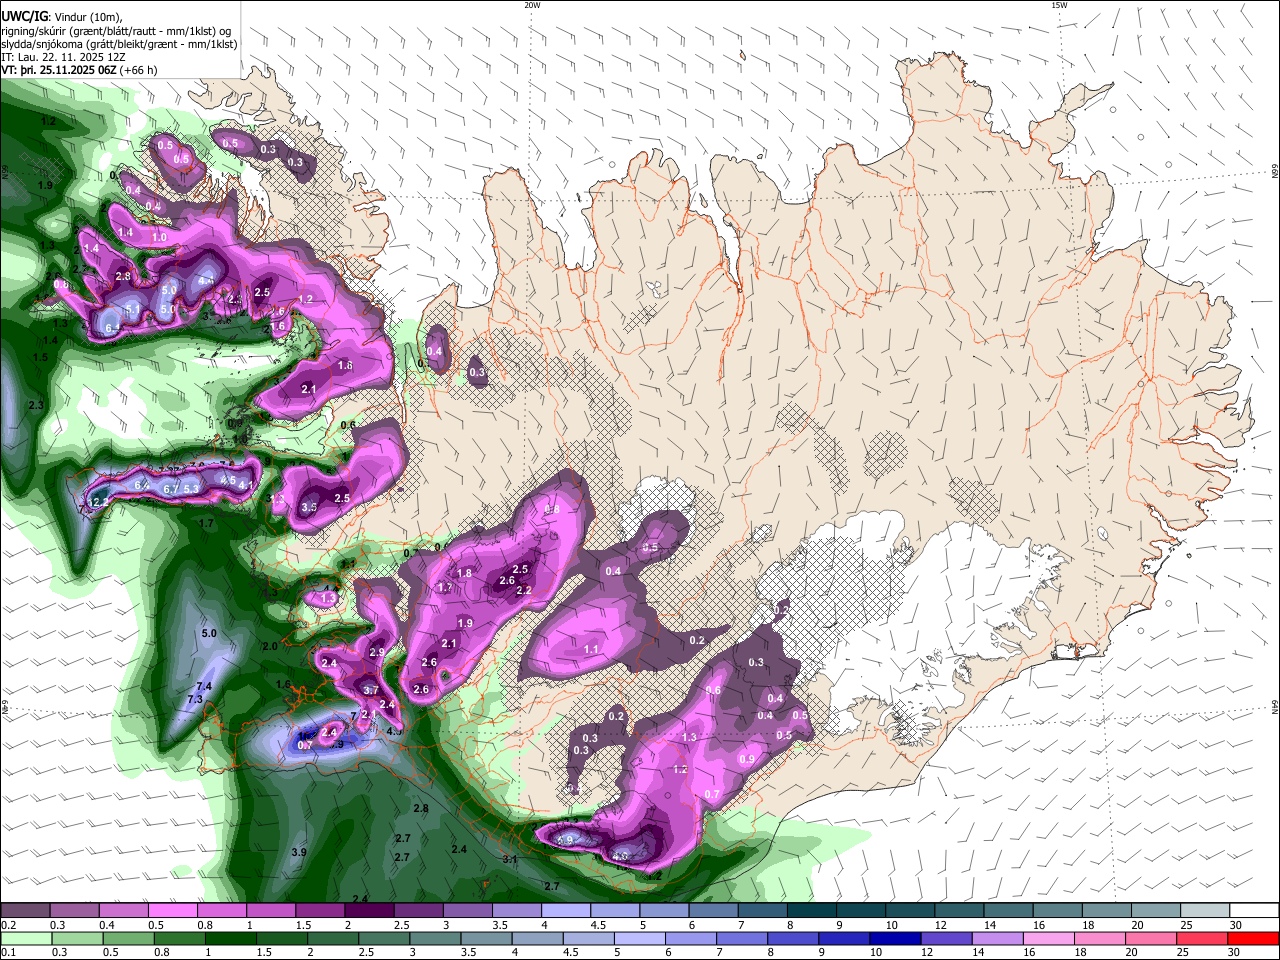
Task: Click the "20W" longitude label
Action: point(532,5)
